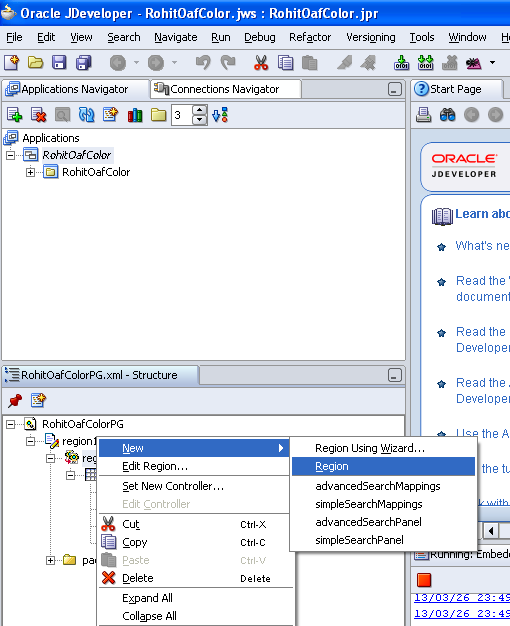Open the Forward button history dropdown arrow
Viewport: 510px width, 626px height.
(174, 63)
